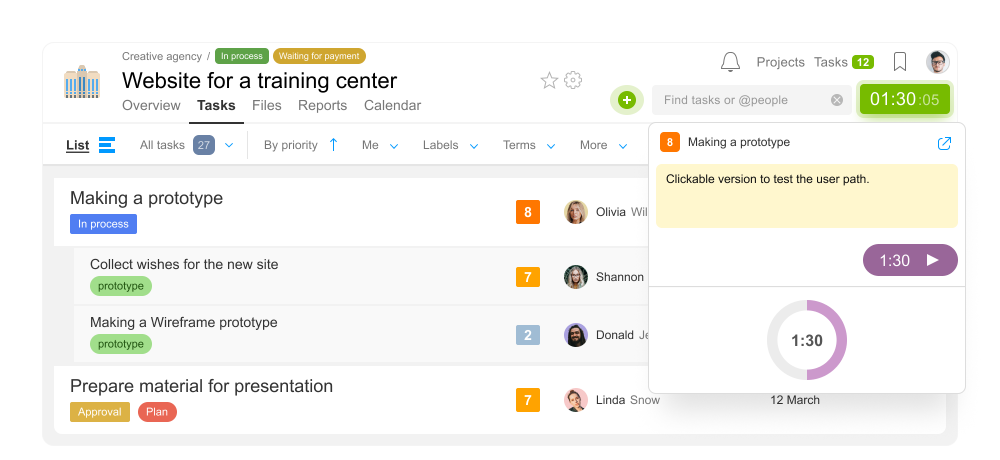Image resolution: width=1000 pixels, height=460 pixels.
Task: Star the Website for a training center project
Action: (549, 80)
